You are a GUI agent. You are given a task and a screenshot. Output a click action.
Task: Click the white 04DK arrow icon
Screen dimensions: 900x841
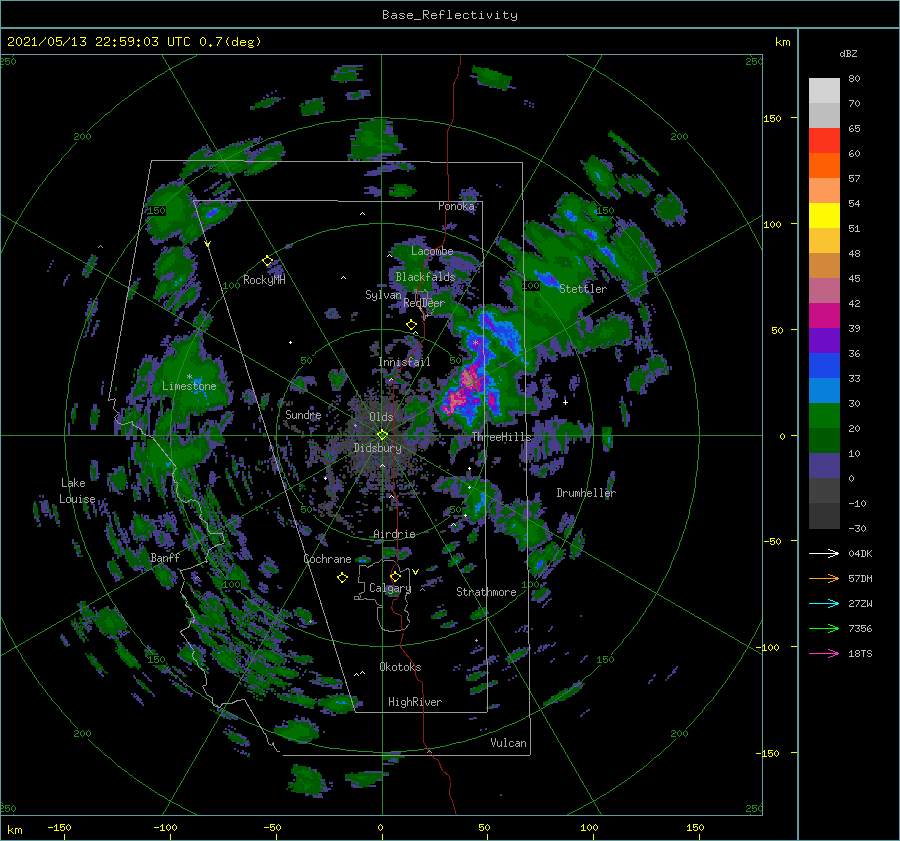[x=824, y=553]
